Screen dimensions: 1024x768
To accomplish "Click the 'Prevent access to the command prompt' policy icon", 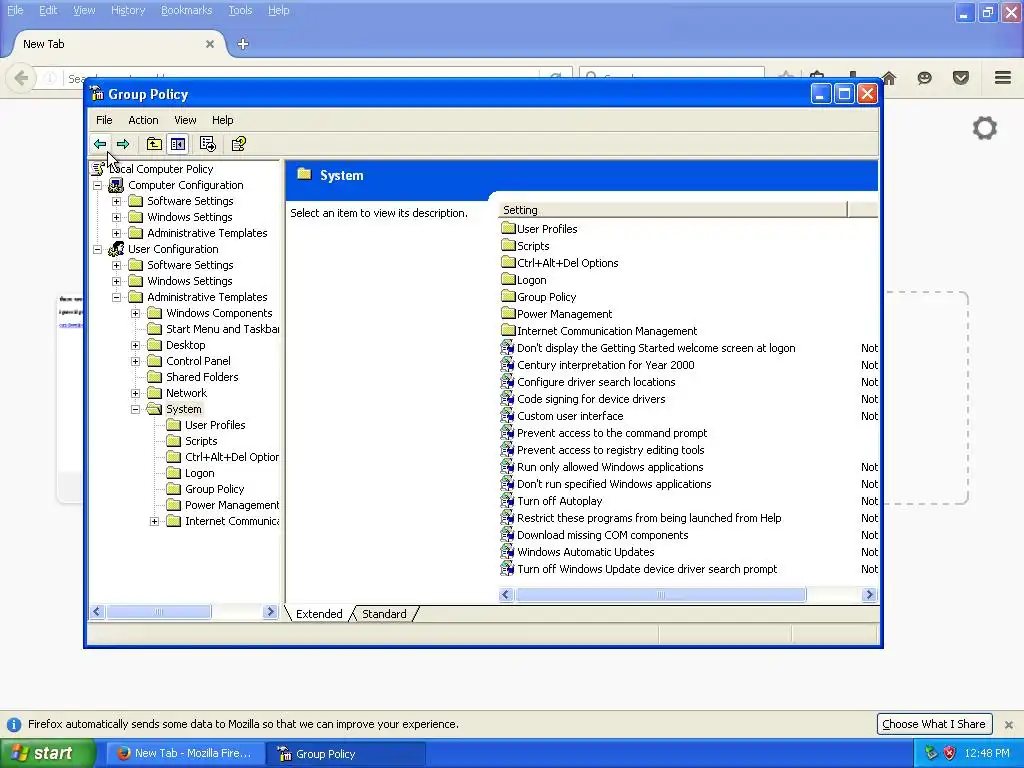I will pyautogui.click(x=507, y=433).
